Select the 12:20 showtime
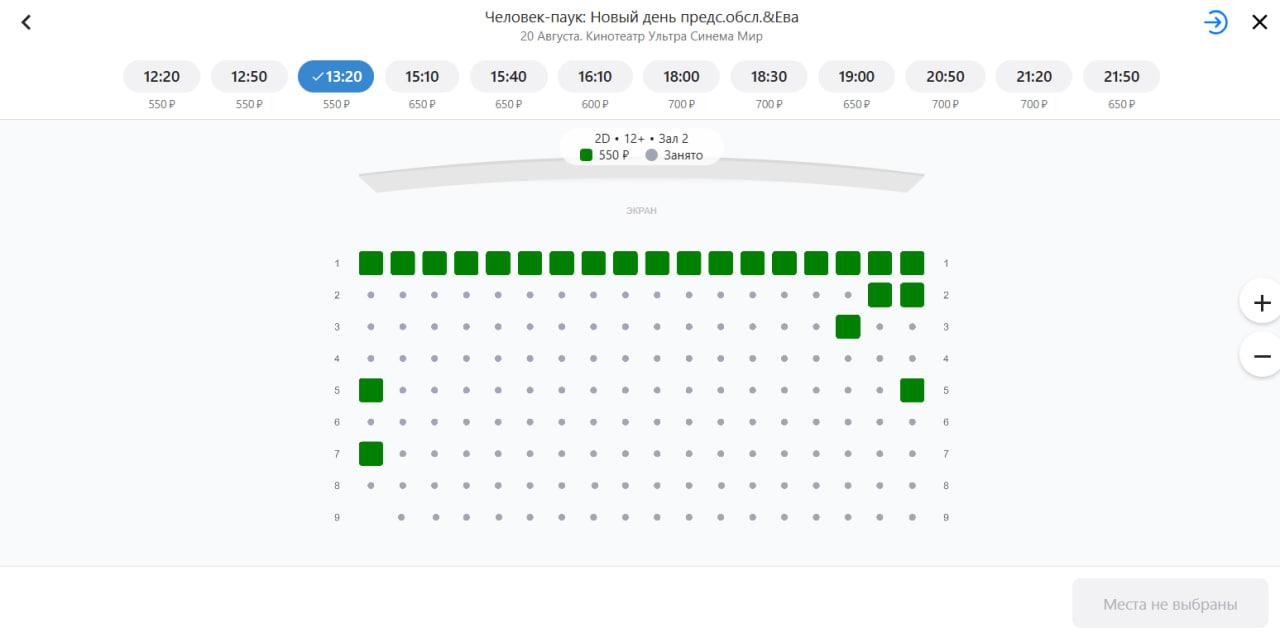Viewport: 1280px width, 632px height. [x=162, y=77]
